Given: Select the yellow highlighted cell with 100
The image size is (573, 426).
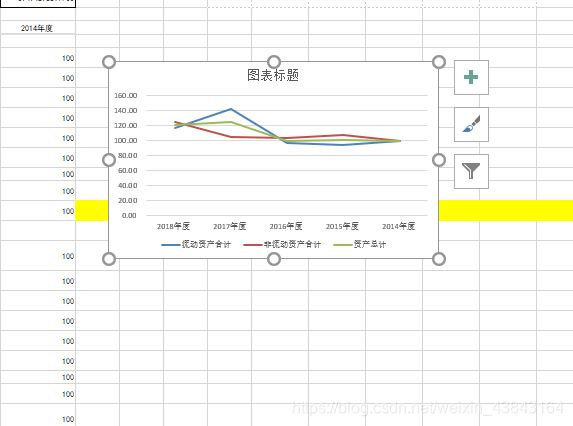Looking at the screenshot, I should [38, 210].
